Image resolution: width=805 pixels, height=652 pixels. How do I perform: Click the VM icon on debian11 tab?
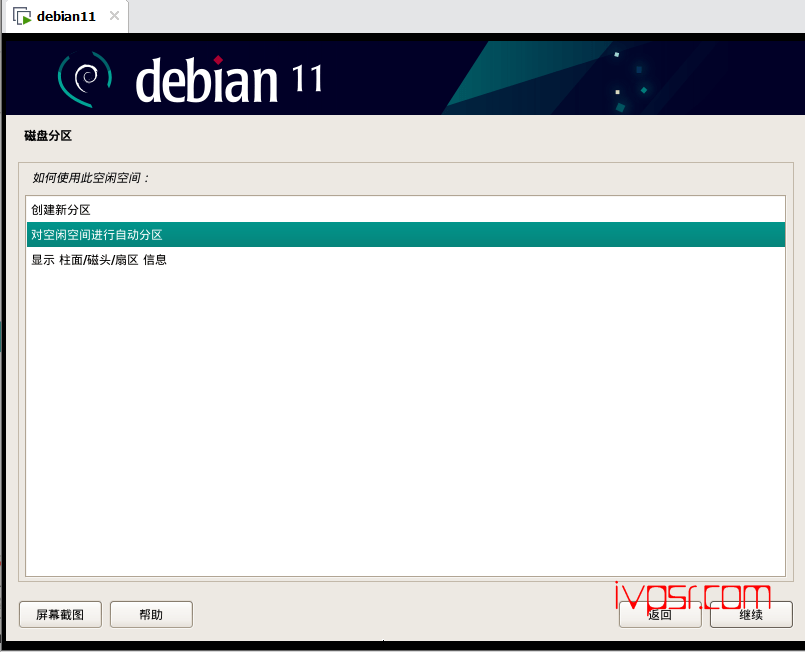(x=22, y=16)
